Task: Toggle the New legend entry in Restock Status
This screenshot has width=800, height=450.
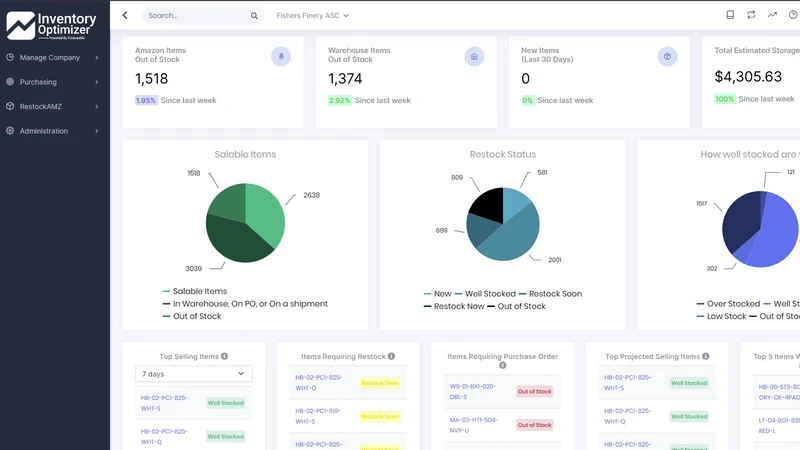Action: pos(437,294)
